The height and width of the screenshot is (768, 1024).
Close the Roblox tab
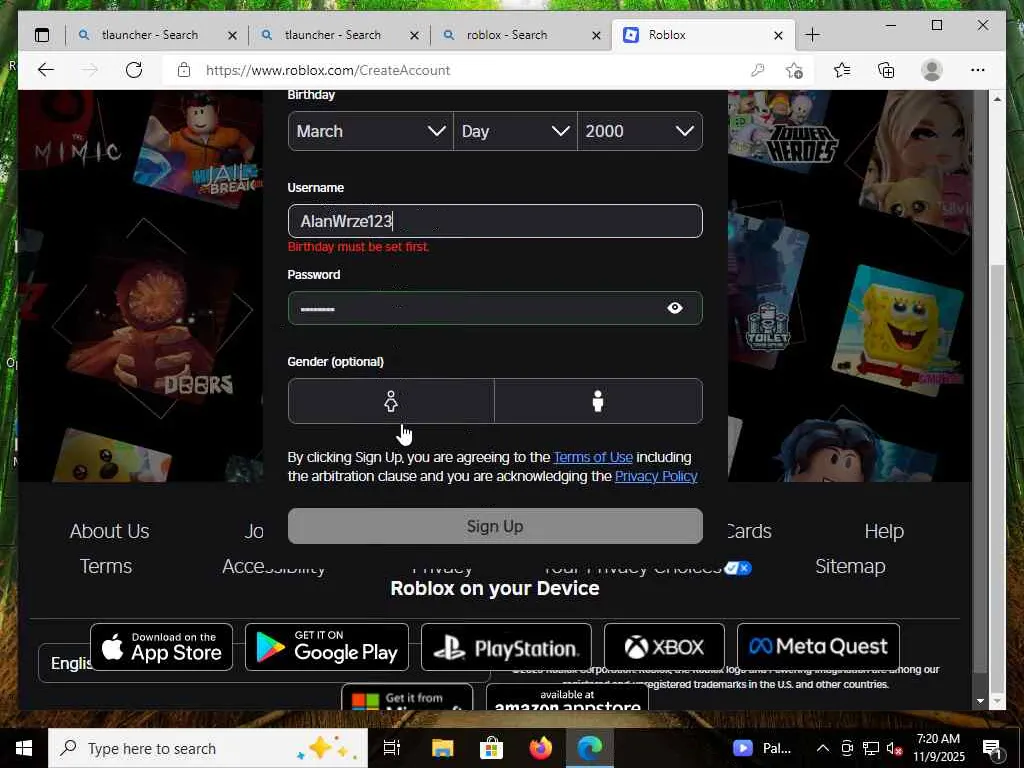pyautogui.click(x=778, y=35)
